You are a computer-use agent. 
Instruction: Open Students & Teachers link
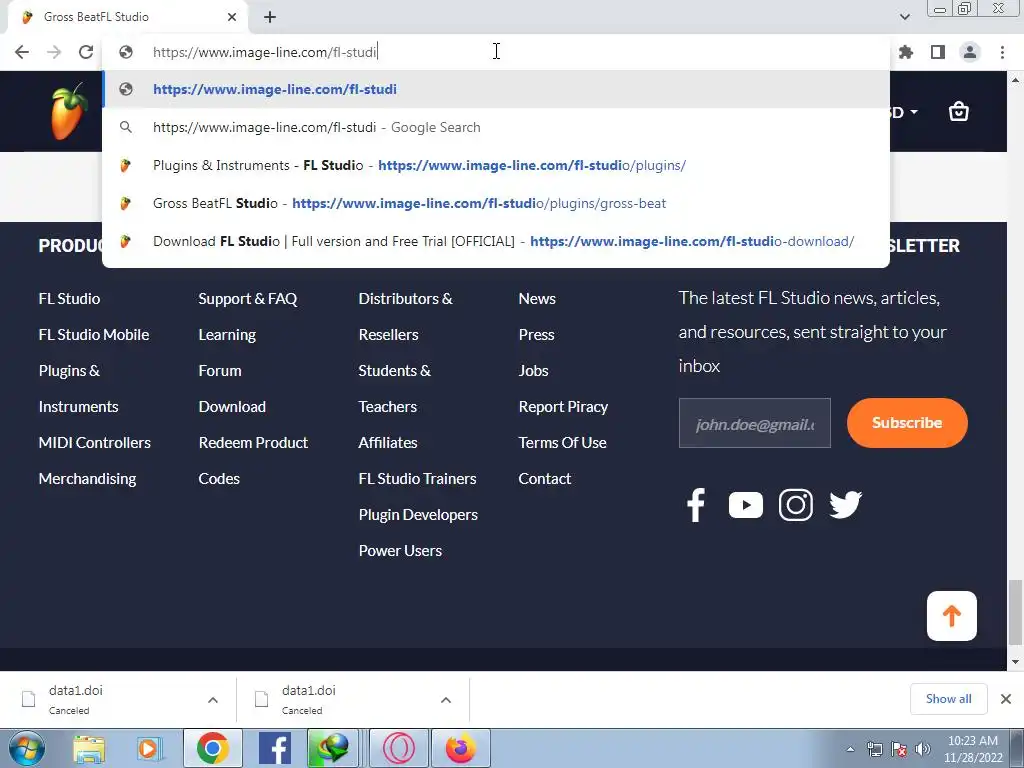tap(394, 389)
